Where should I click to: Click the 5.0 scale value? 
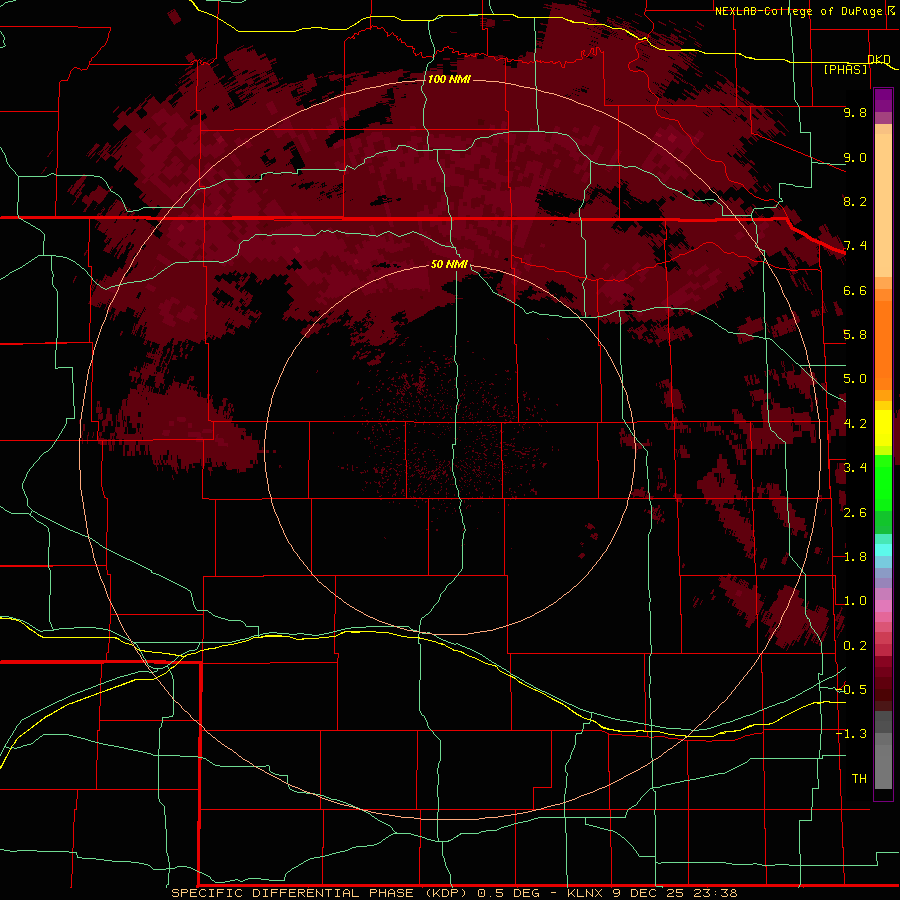(855, 379)
